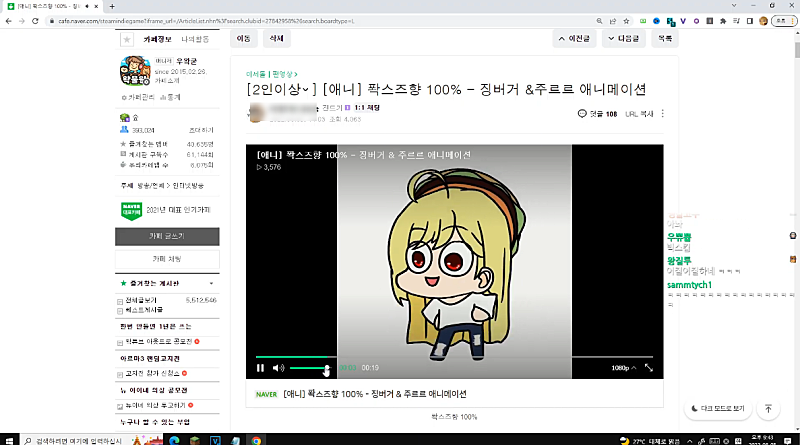This screenshot has height=445, width=800.
Task: Click the address bar URL field
Action: [x=316, y=21]
